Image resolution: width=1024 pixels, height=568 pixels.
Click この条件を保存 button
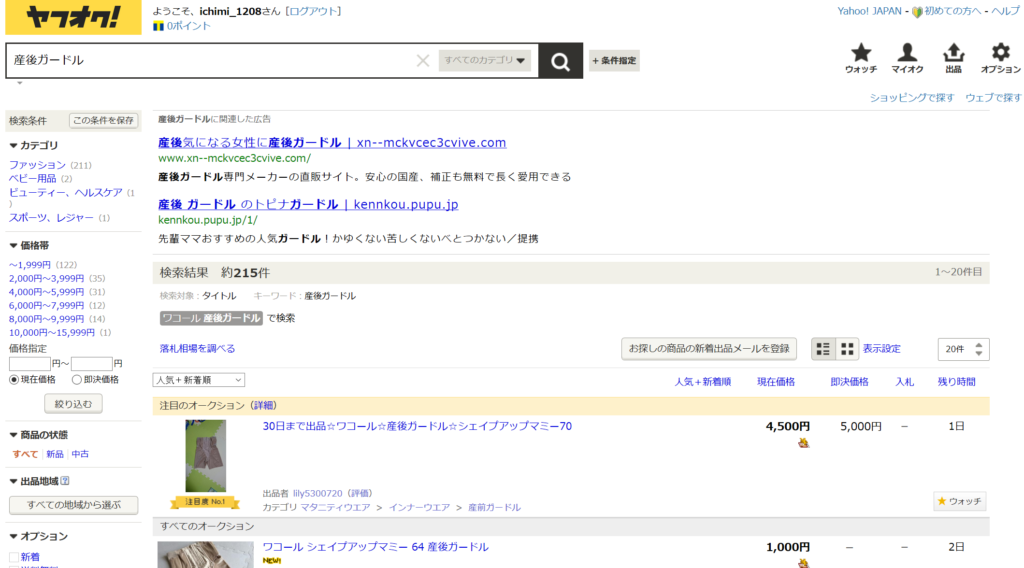click(x=103, y=121)
